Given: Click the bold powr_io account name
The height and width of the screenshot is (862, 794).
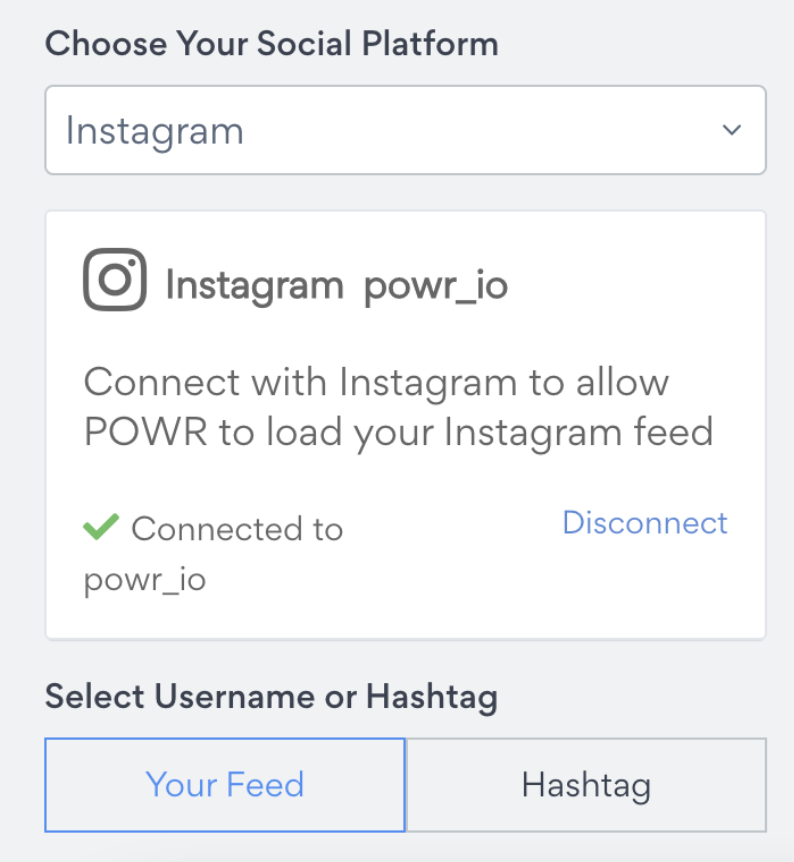Looking at the screenshot, I should coord(436,286).
